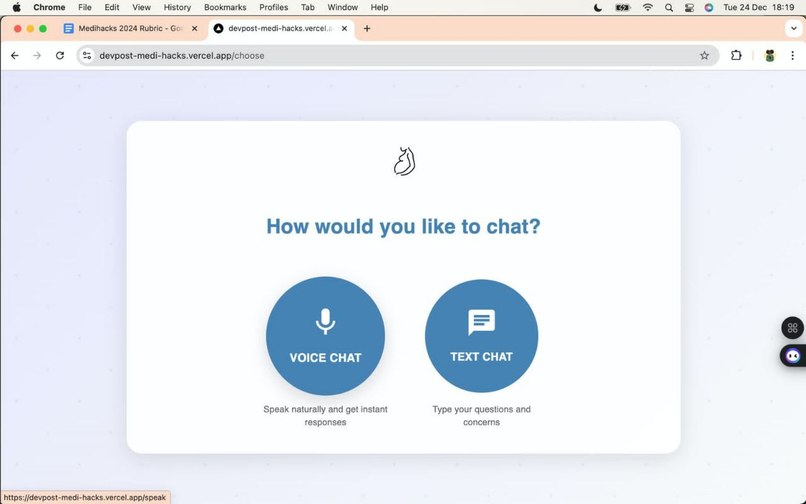Open the Tab menu

(308, 7)
